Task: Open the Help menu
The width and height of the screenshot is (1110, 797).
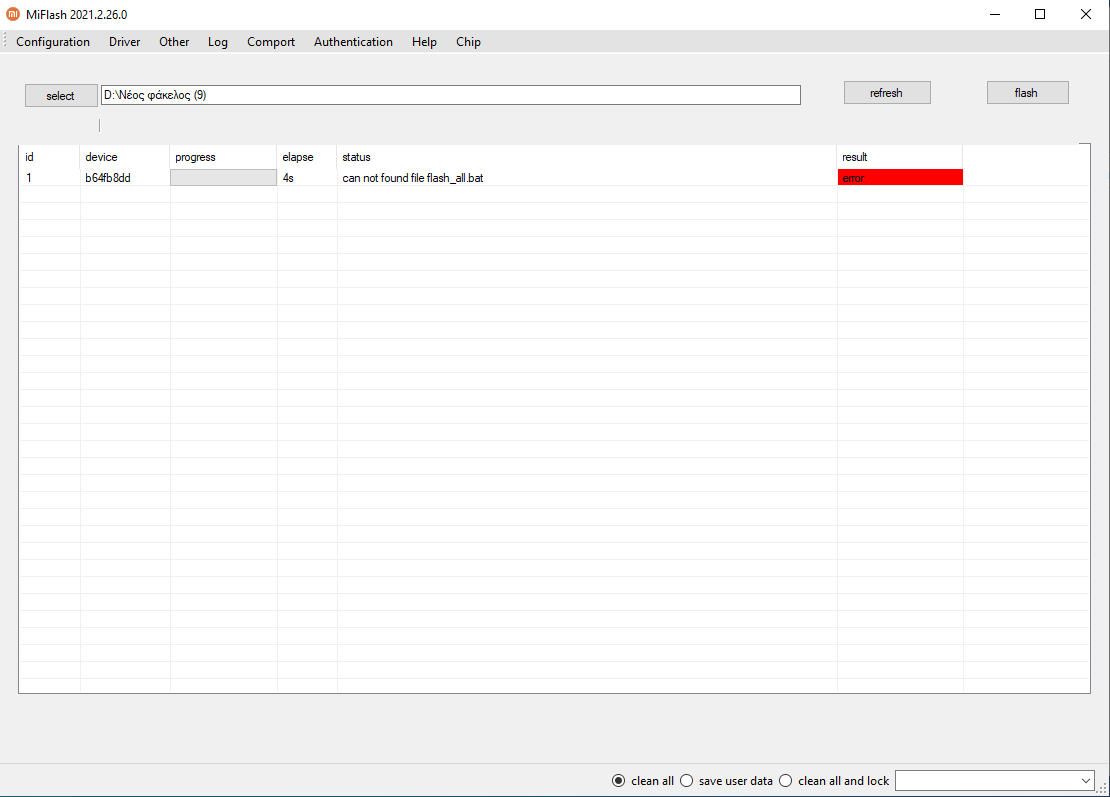Action: [x=425, y=42]
